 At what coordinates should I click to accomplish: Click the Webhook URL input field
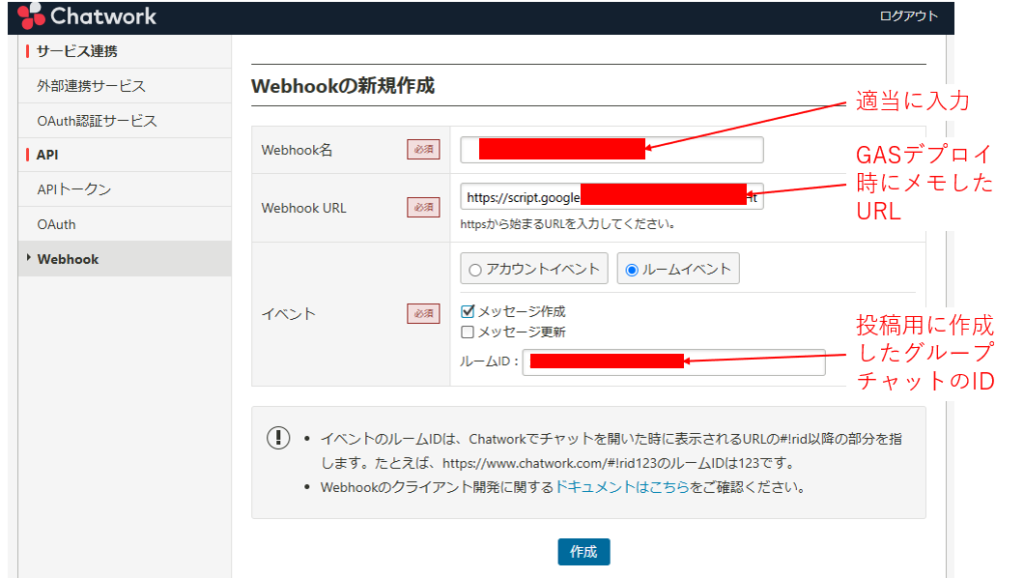click(x=611, y=197)
